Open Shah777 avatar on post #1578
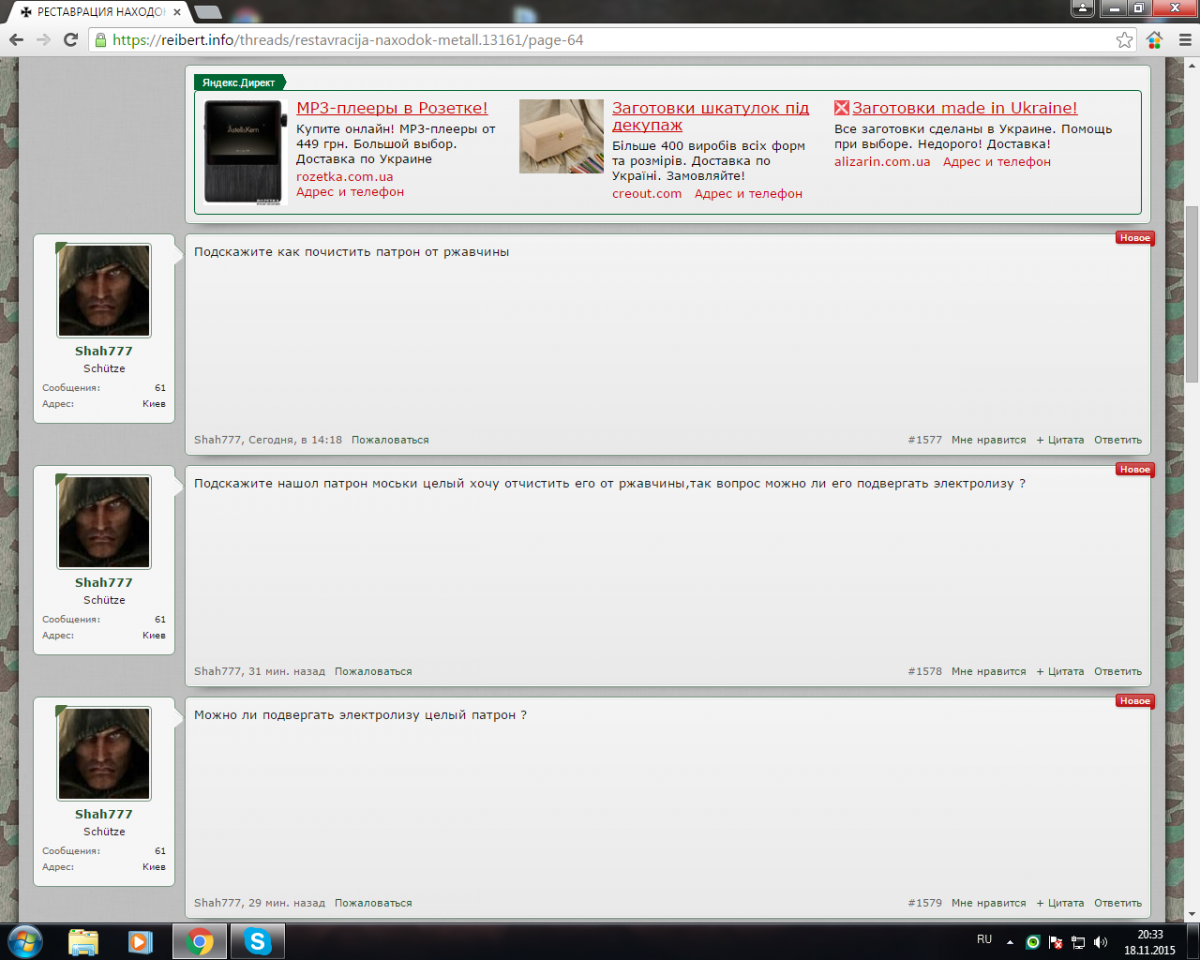The width and height of the screenshot is (1200, 960). coord(104,522)
